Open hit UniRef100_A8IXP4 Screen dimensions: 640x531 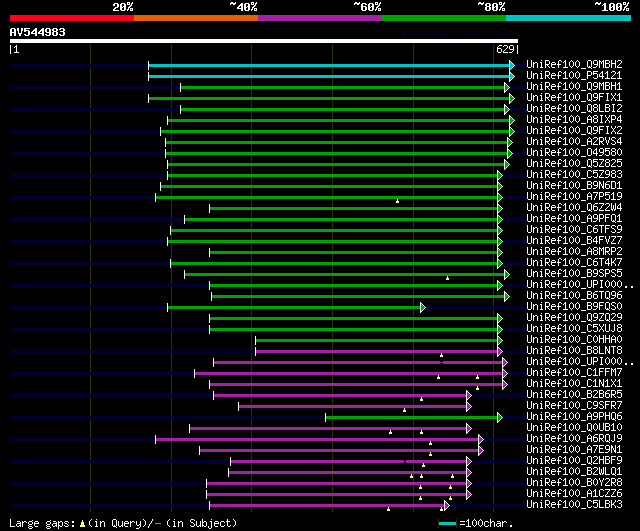[574, 119]
